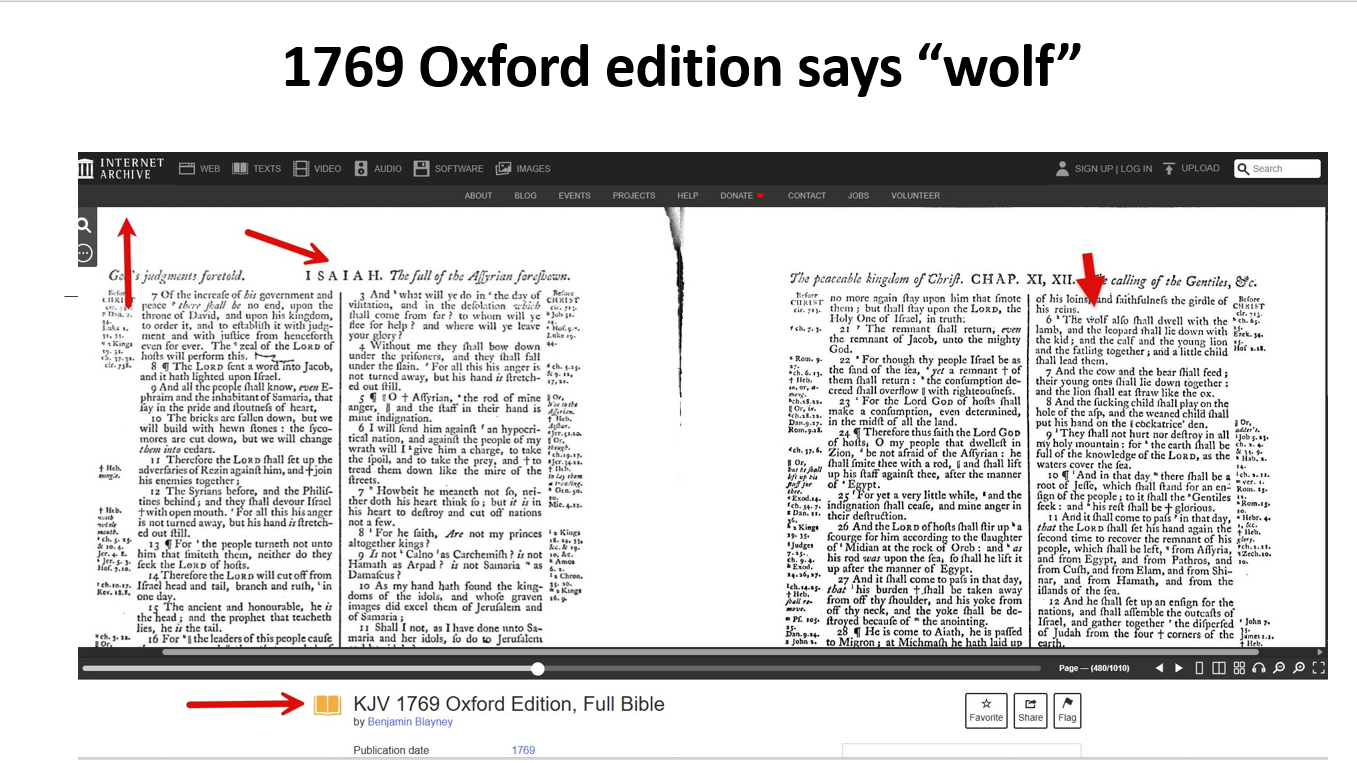Go to the previous page arrow
1357x763 pixels.
click(1160, 668)
